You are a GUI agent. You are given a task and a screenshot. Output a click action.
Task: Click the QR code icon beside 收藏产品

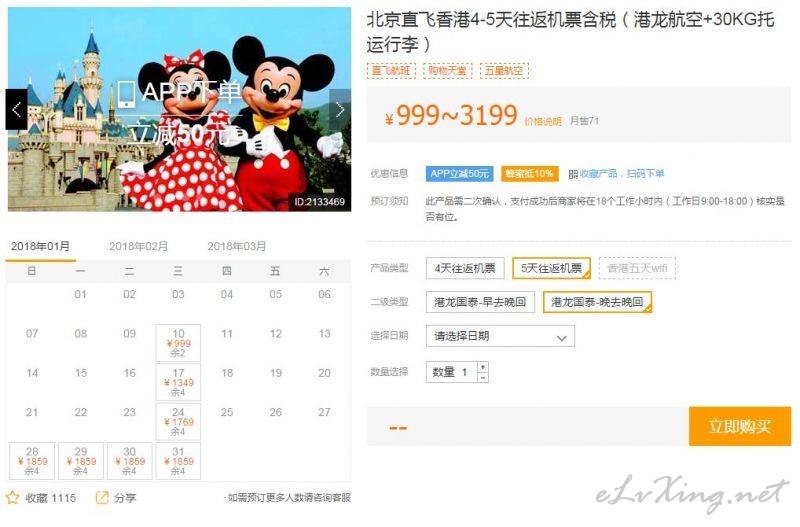573,174
